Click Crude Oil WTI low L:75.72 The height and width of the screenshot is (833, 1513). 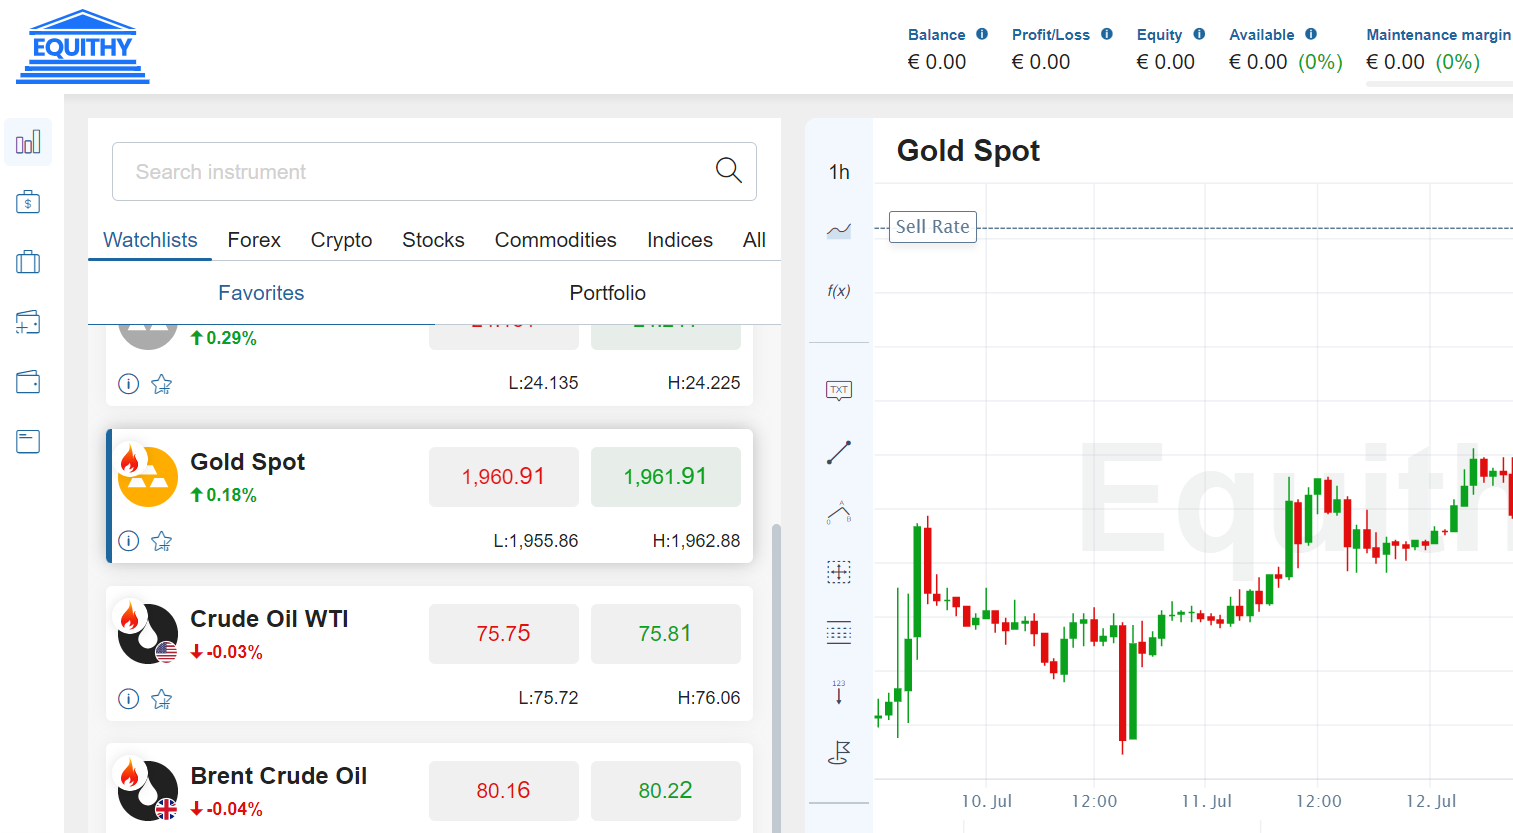pyautogui.click(x=548, y=698)
